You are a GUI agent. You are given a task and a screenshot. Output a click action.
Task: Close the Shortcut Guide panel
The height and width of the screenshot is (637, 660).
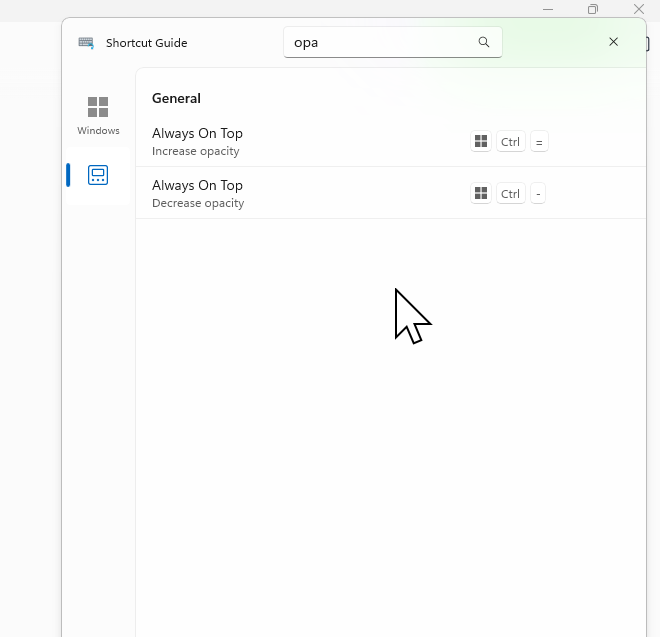(613, 42)
